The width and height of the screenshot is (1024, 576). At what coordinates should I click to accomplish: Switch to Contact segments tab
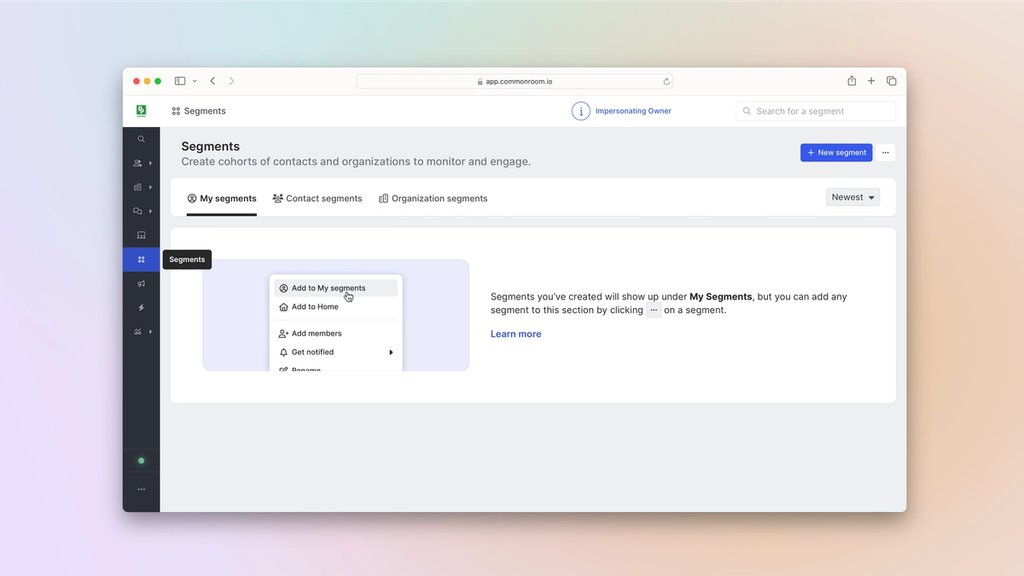(x=317, y=199)
